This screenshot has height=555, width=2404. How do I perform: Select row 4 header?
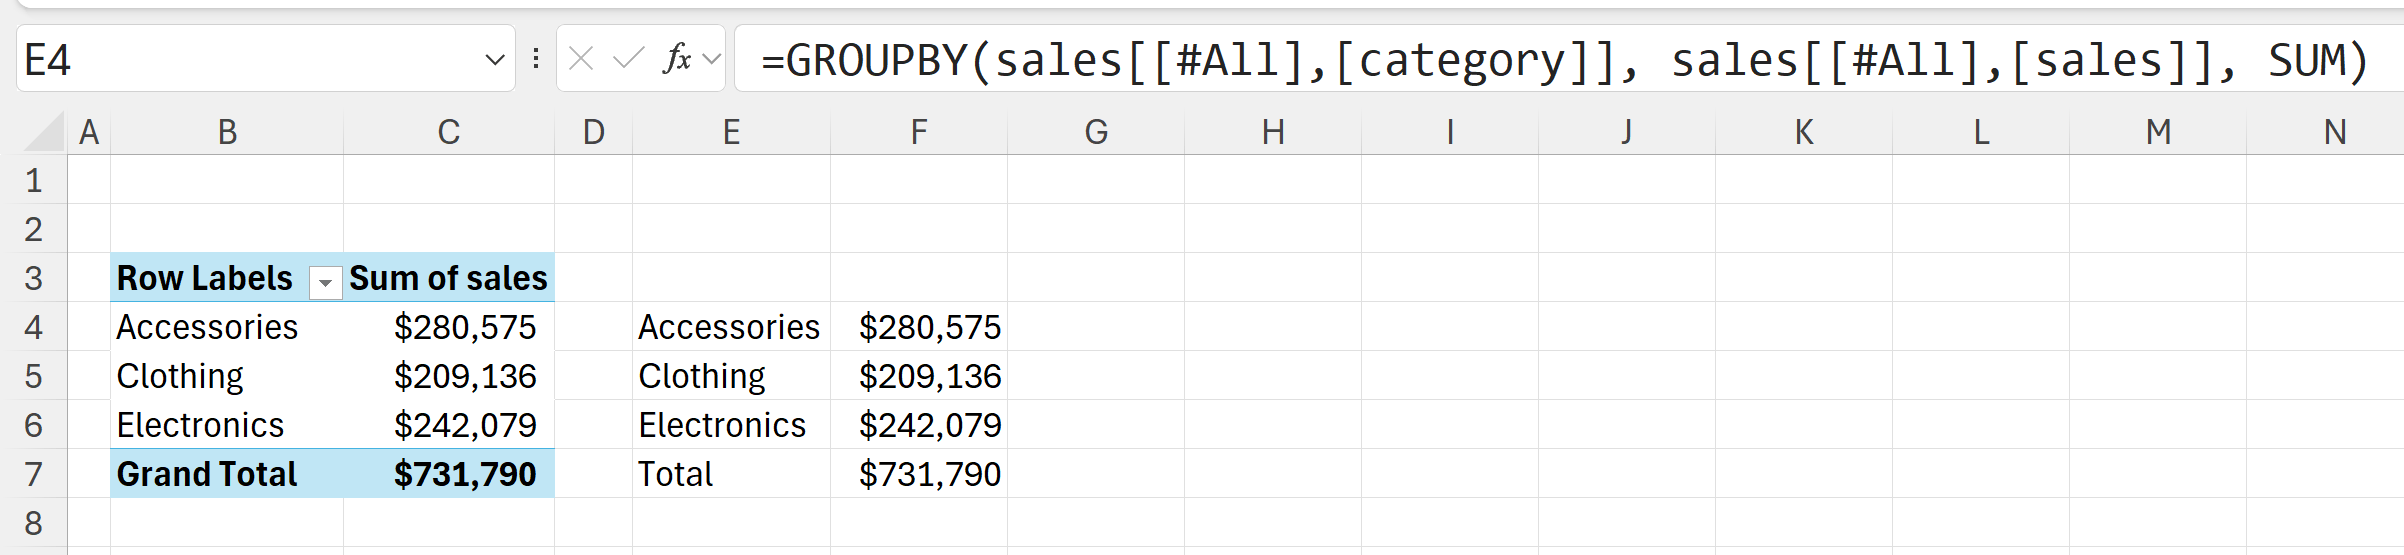34,327
